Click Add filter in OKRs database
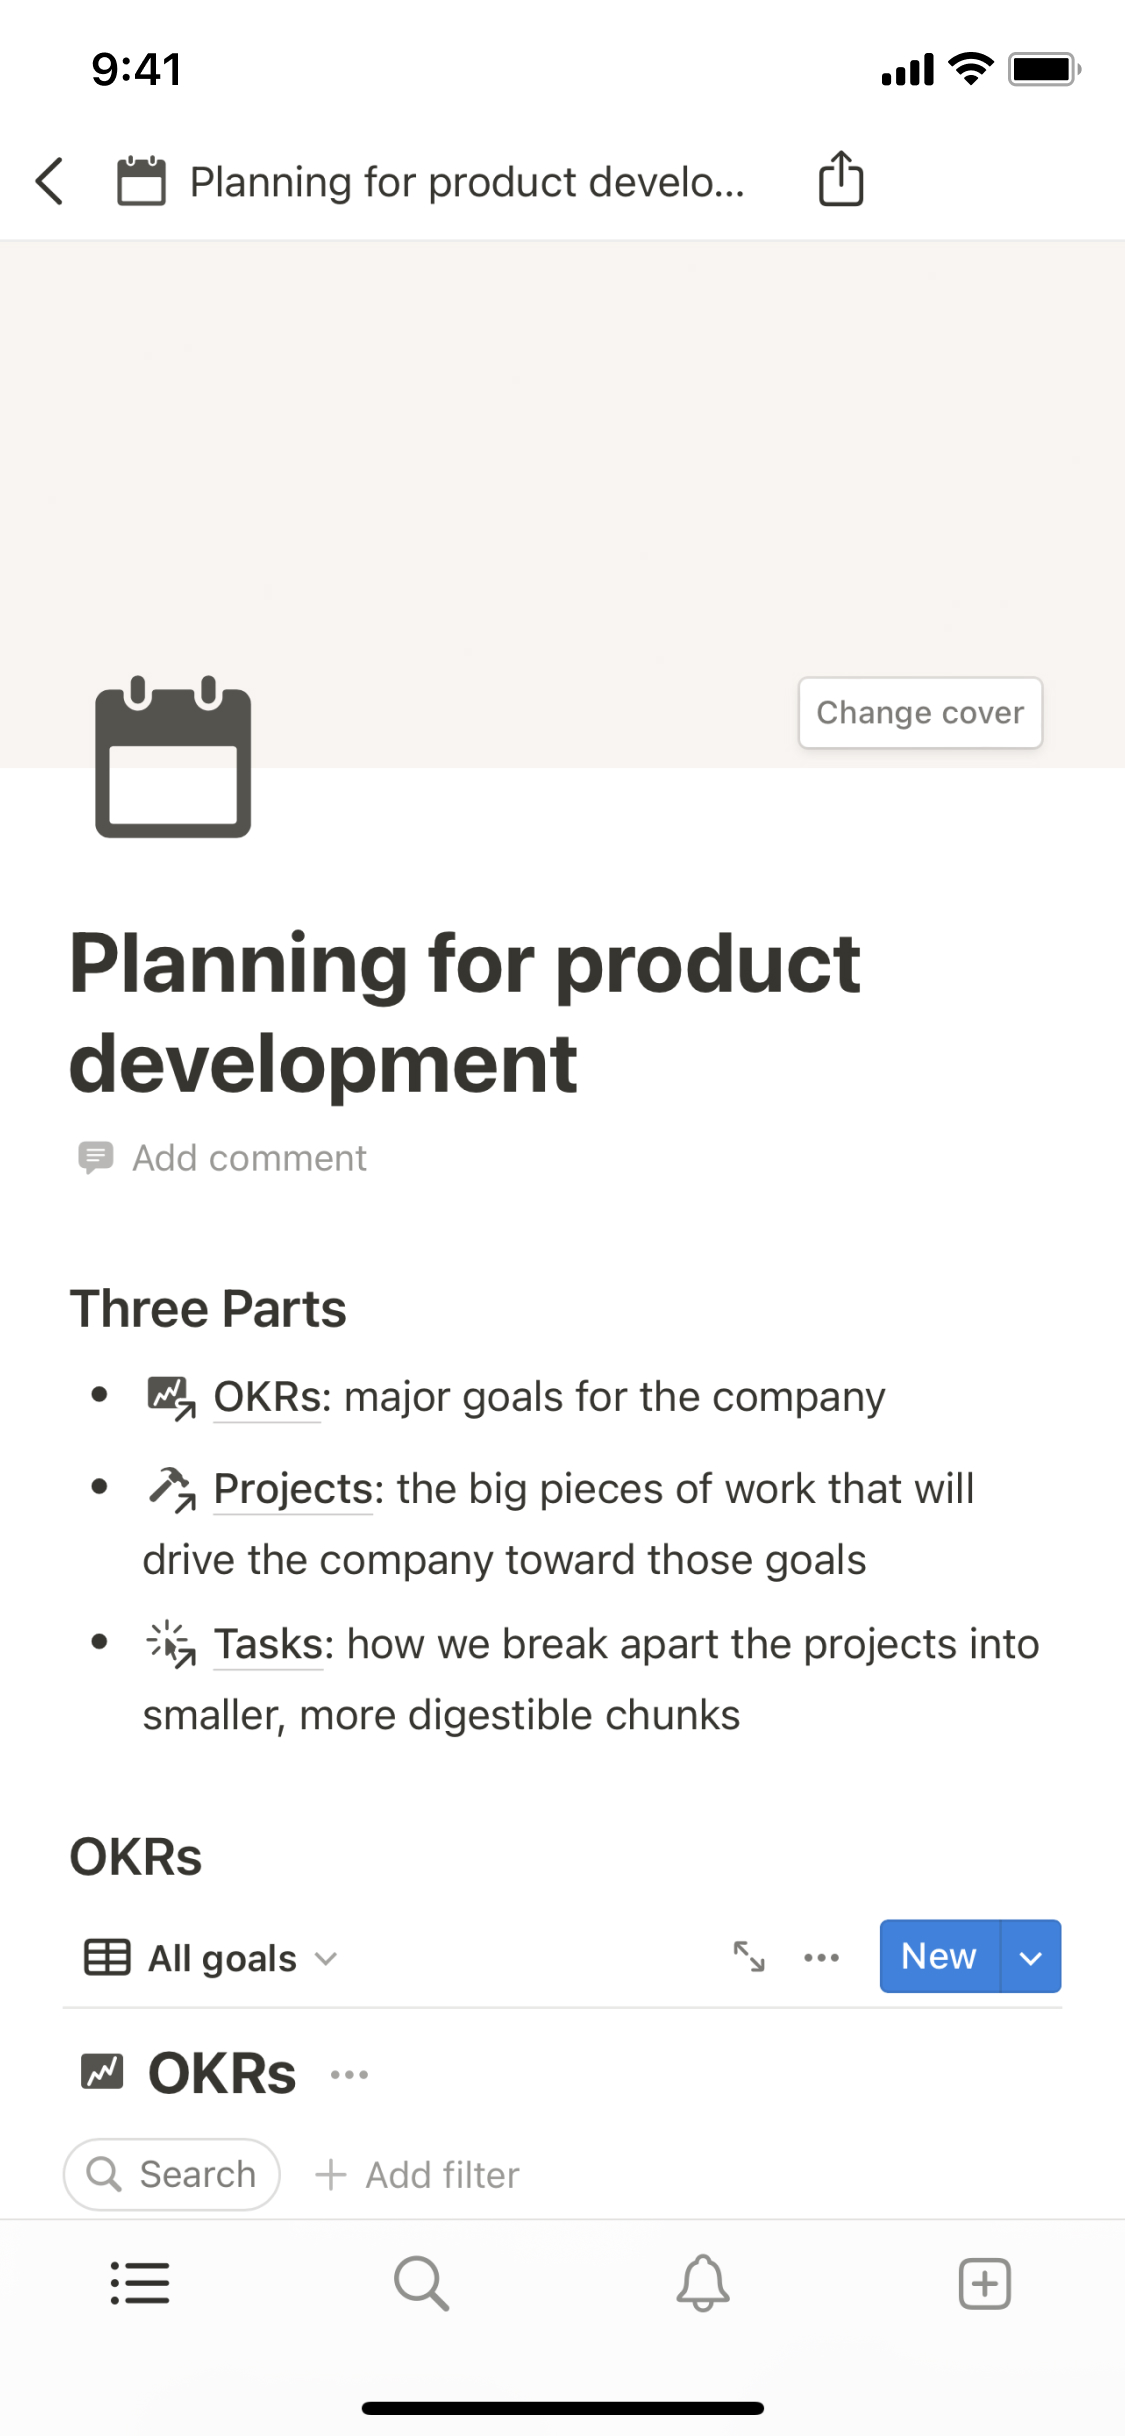Image resolution: width=1125 pixels, height=2436 pixels. tap(417, 2175)
